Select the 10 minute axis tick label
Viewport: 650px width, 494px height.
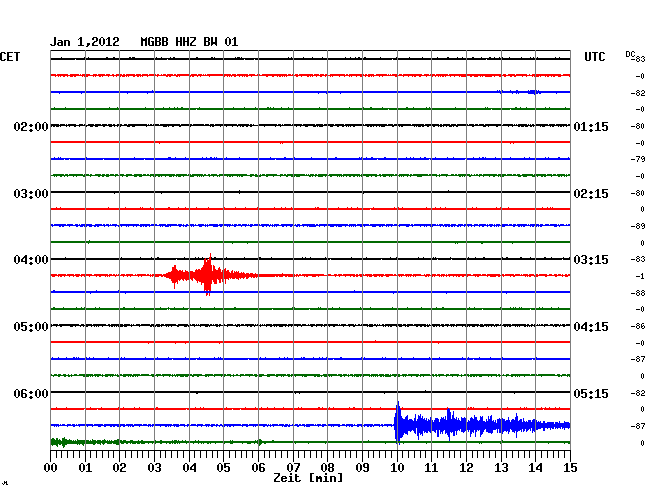coord(397,468)
